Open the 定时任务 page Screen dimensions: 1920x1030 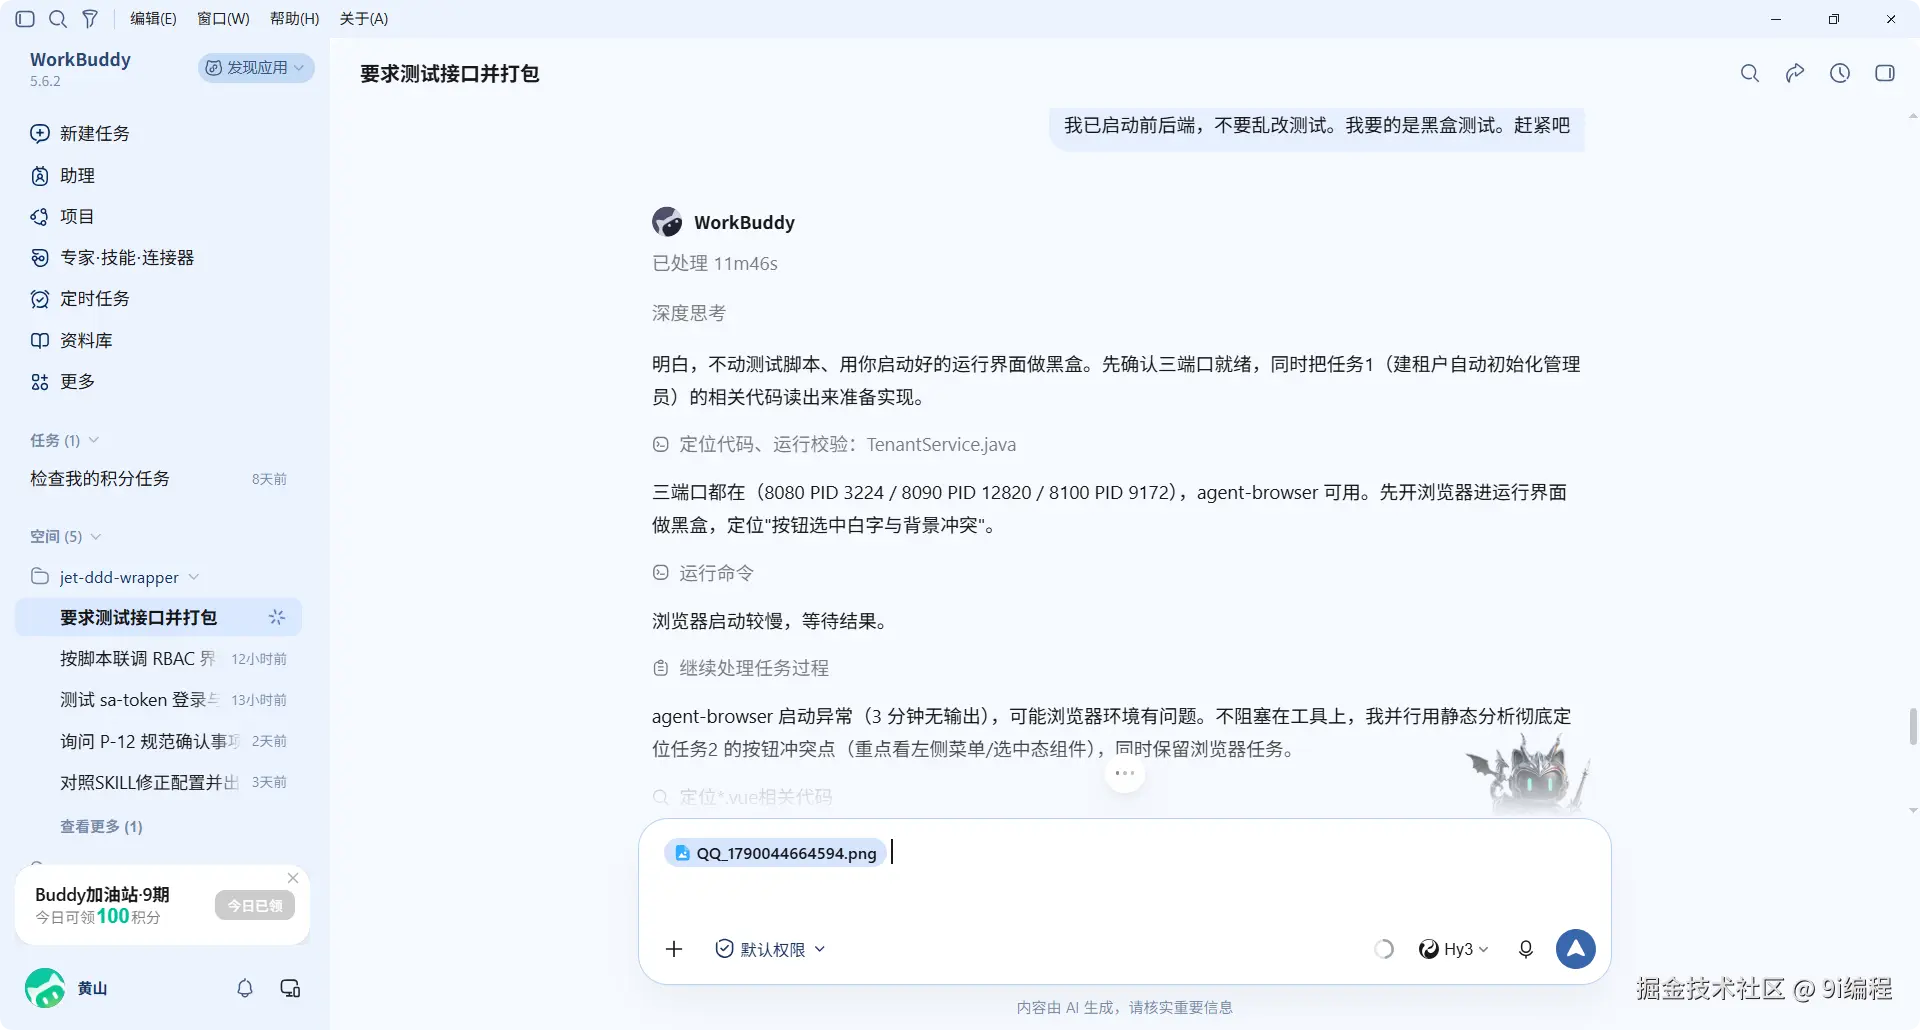click(80, 299)
